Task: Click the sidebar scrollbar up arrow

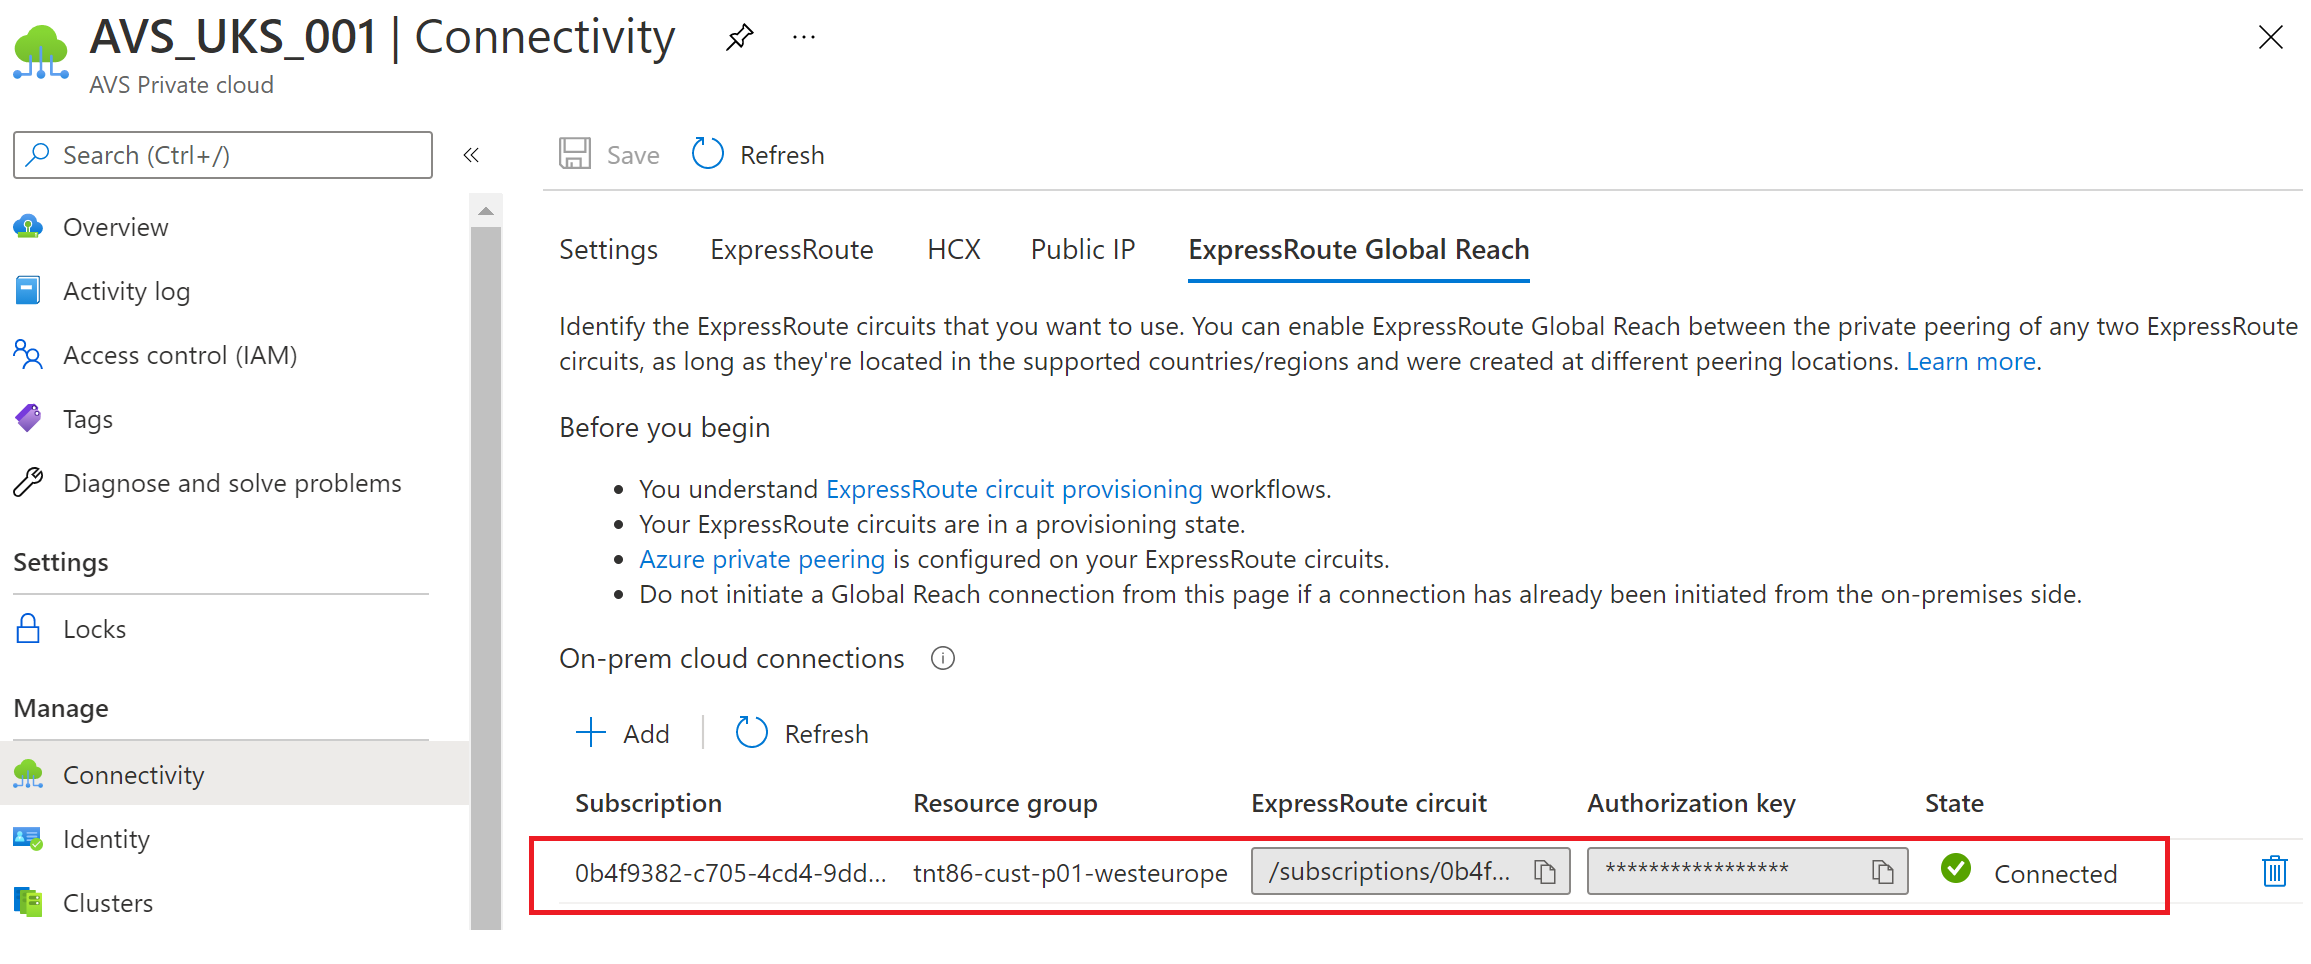Action: point(486,211)
